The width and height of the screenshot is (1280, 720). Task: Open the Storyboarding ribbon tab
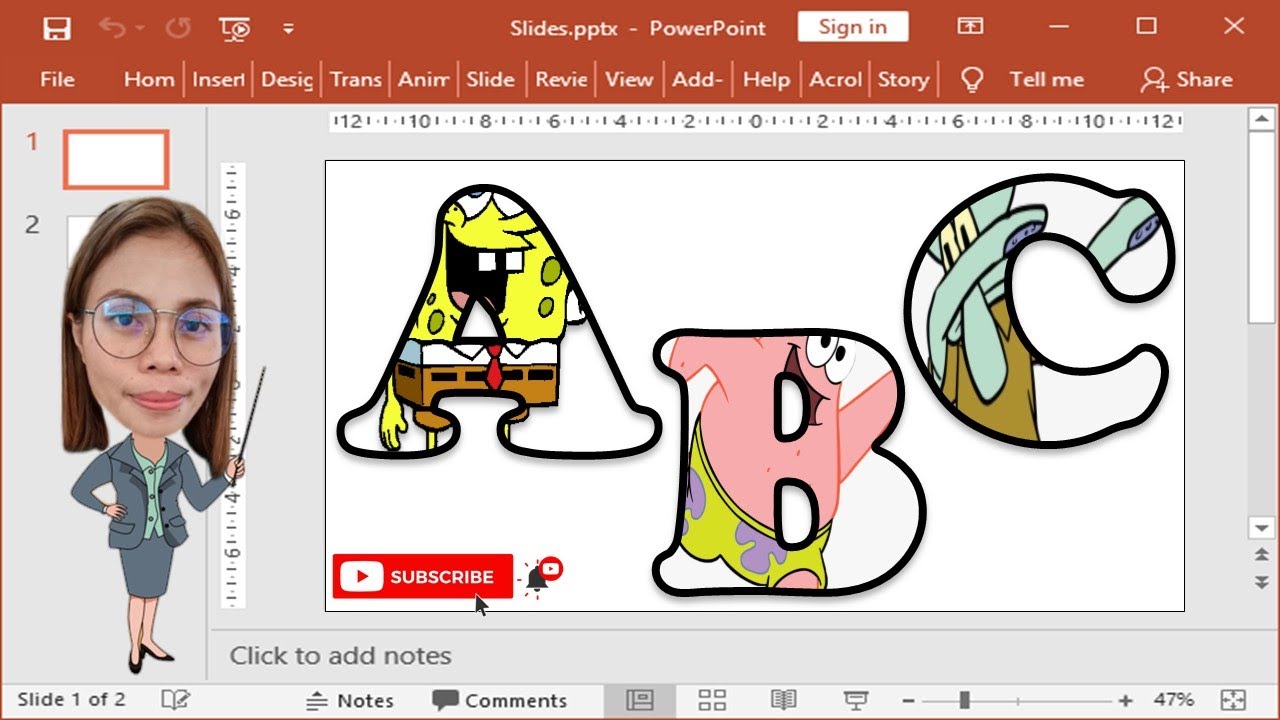(903, 80)
